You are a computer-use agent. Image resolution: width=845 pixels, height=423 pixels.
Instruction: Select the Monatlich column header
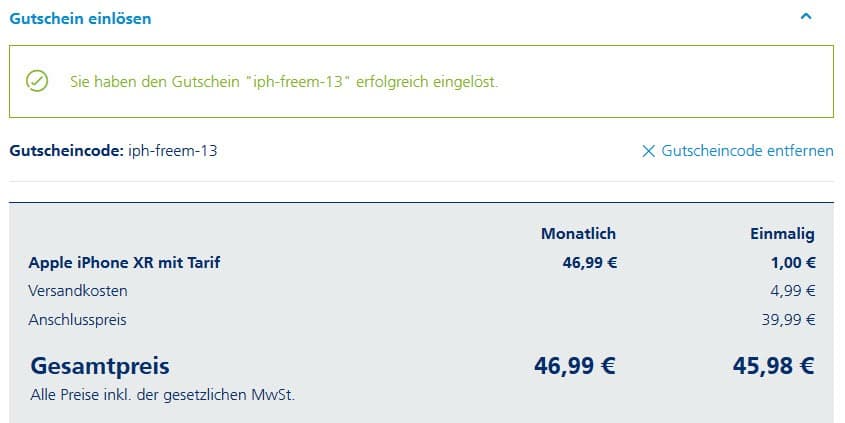(x=578, y=233)
